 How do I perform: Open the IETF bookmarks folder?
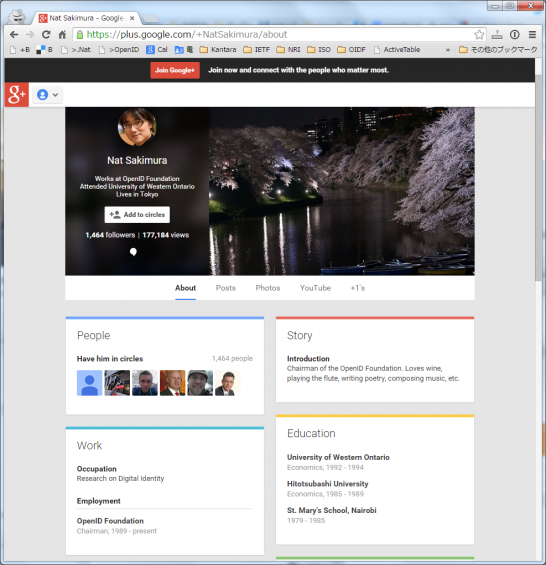tap(256, 50)
